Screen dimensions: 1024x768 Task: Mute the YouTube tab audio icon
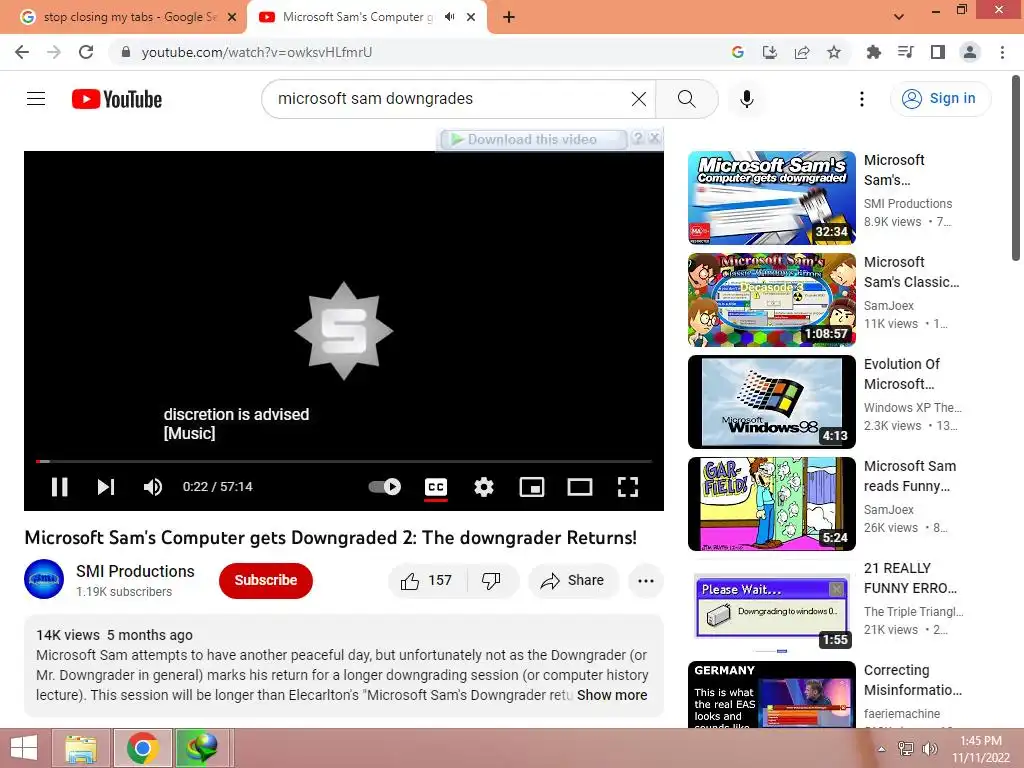click(x=449, y=17)
